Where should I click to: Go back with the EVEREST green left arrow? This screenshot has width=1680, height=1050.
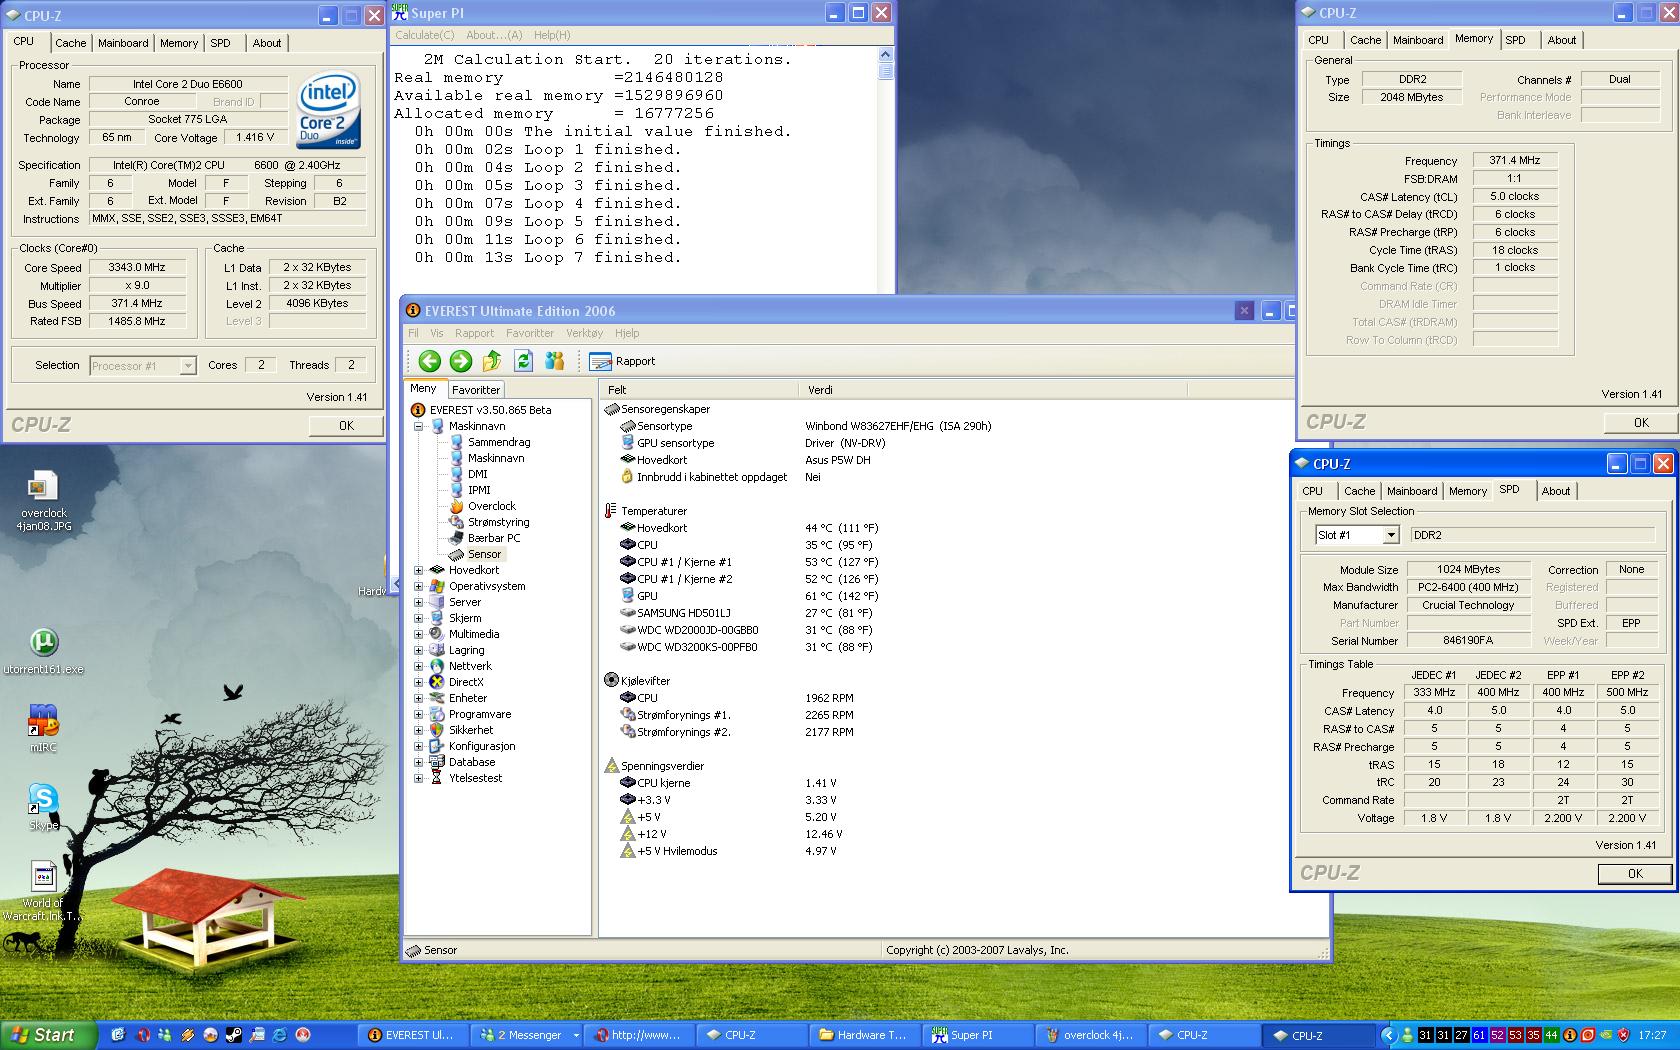[x=430, y=361]
